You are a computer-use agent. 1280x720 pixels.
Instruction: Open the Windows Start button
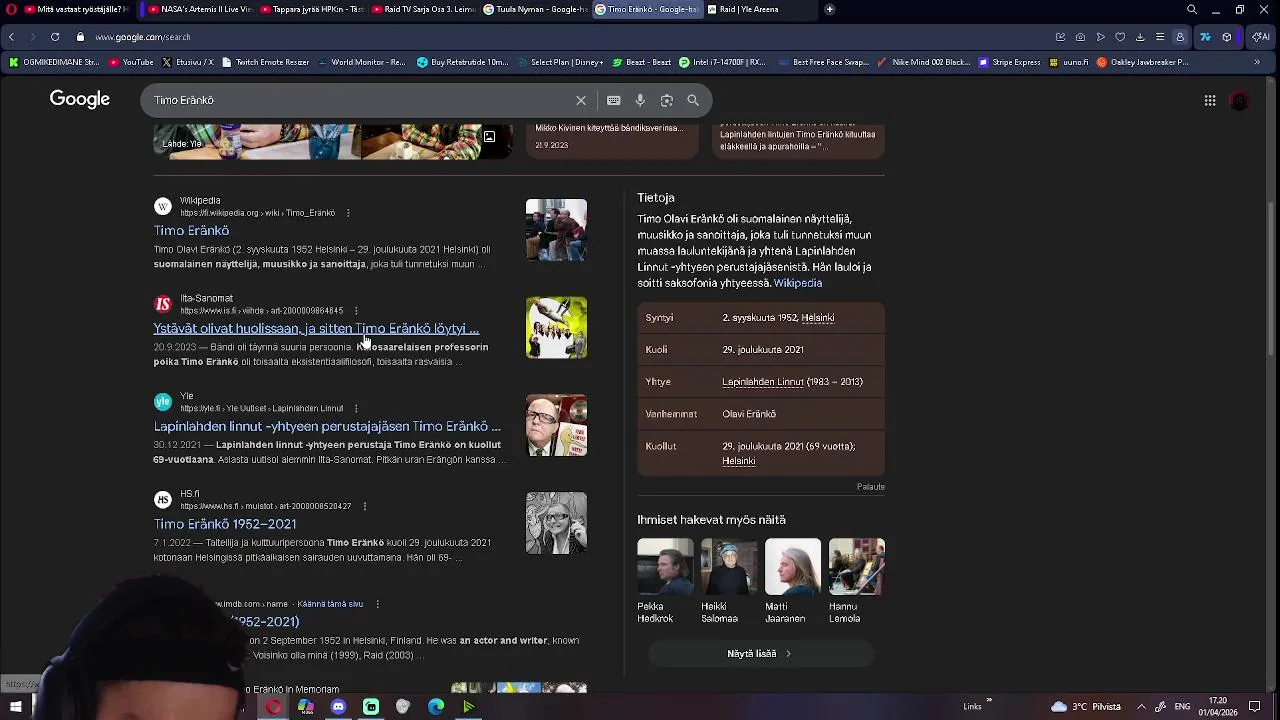click(x=16, y=707)
